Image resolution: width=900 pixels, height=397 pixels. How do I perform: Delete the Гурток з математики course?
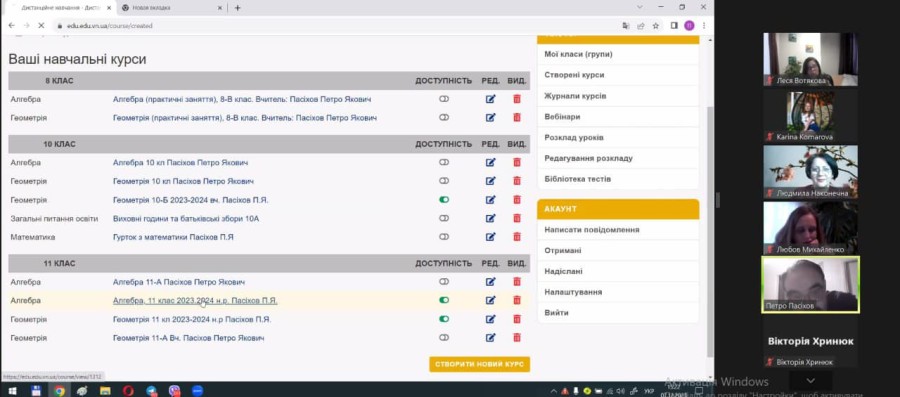point(517,236)
